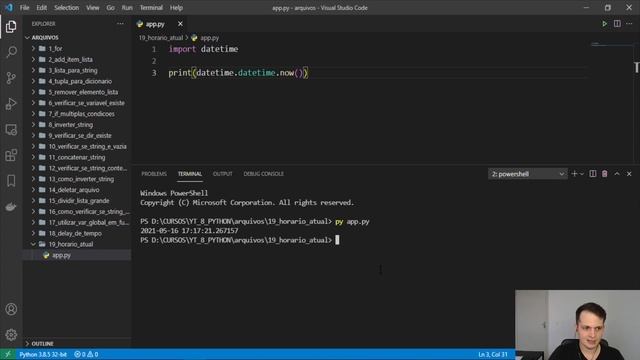The image size is (640, 360).
Task: Open the Explorer view in activity bar
Action: coord(11,27)
